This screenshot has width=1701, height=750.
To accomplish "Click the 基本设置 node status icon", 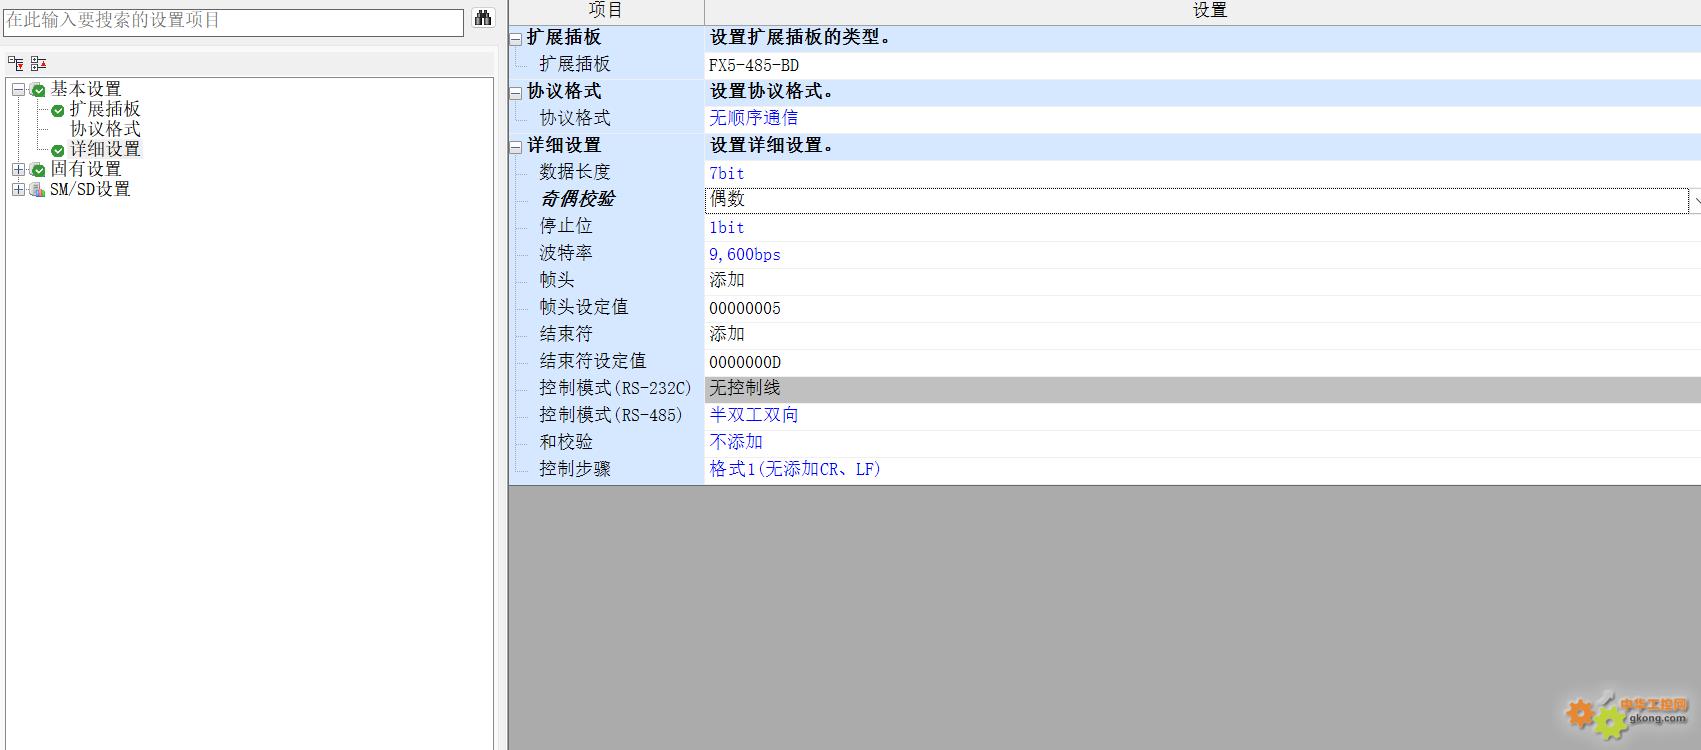I will 38,90.
